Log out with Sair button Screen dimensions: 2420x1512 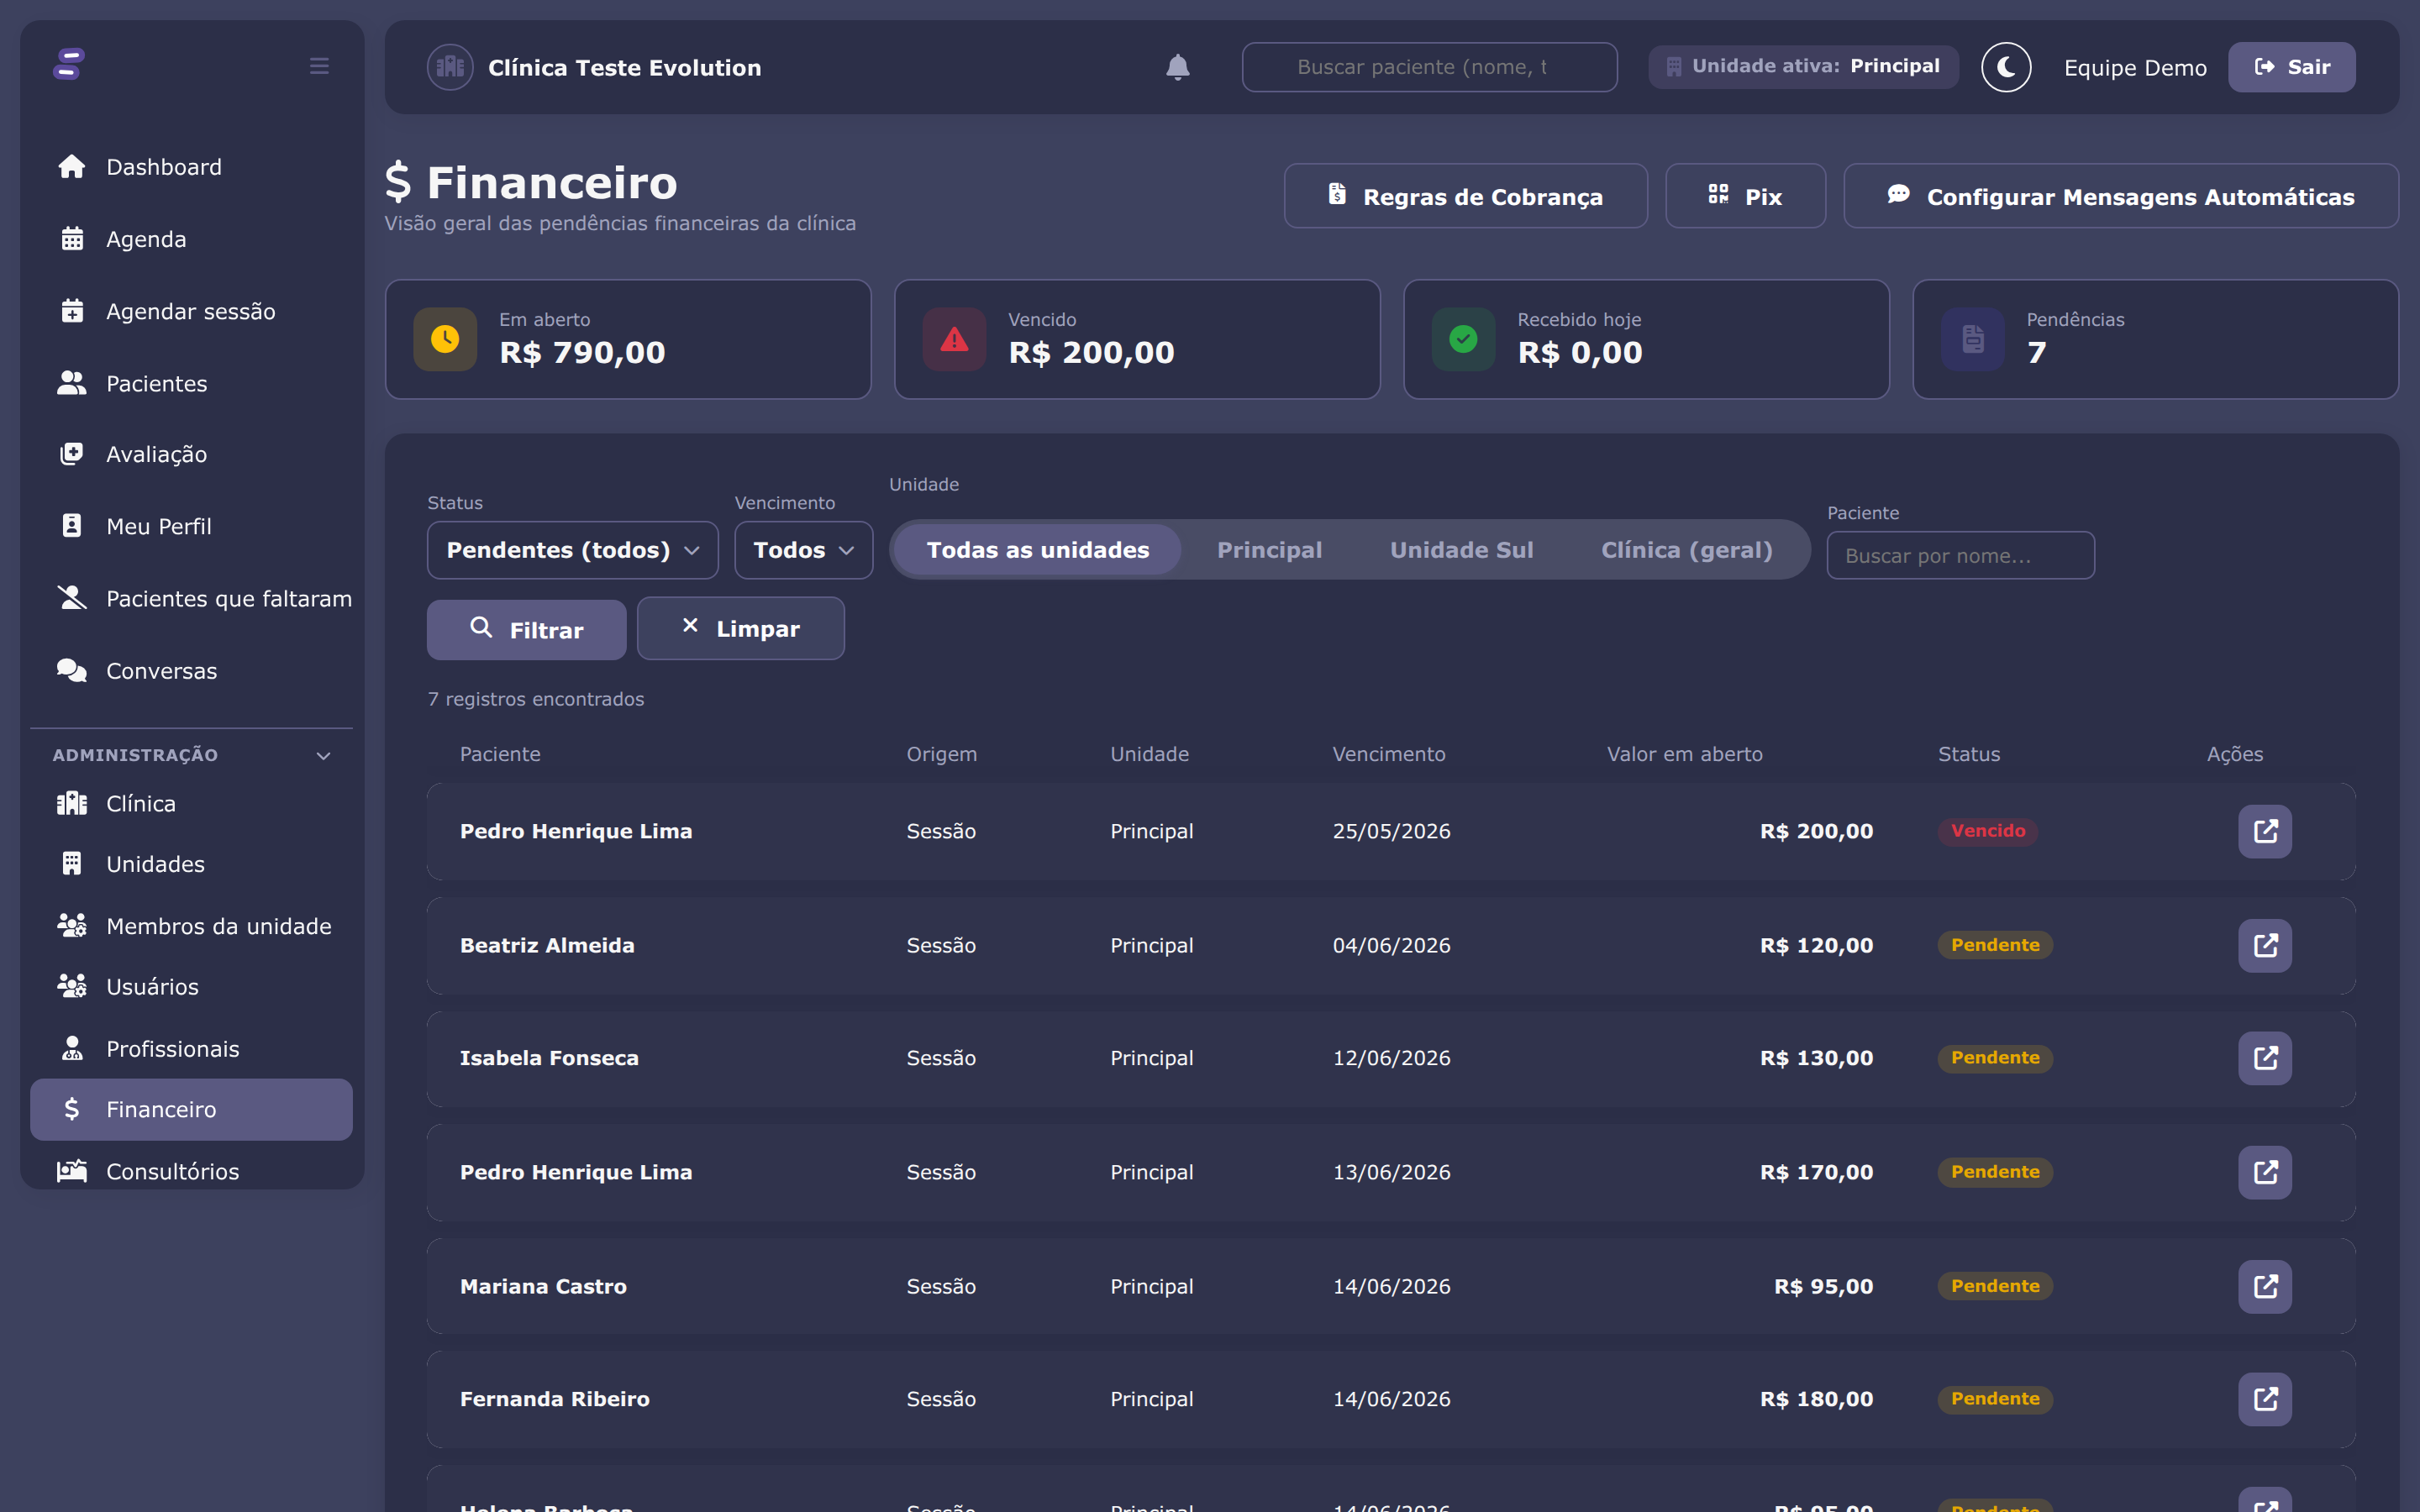pos(2291,67)
